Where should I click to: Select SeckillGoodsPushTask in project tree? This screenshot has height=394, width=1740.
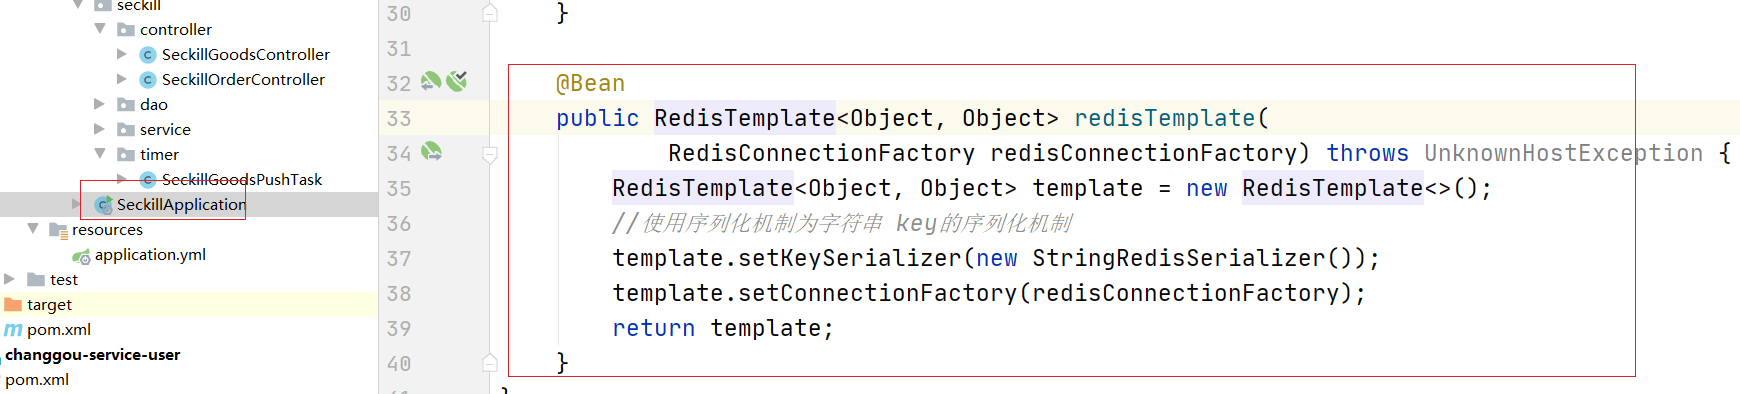(x=242, y=180)
